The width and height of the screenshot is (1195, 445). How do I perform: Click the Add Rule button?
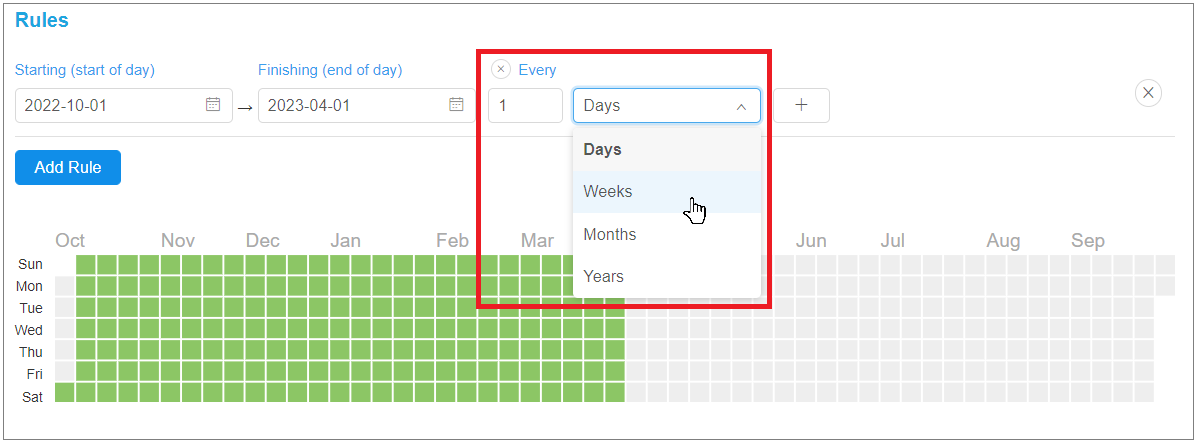(68, 168)
